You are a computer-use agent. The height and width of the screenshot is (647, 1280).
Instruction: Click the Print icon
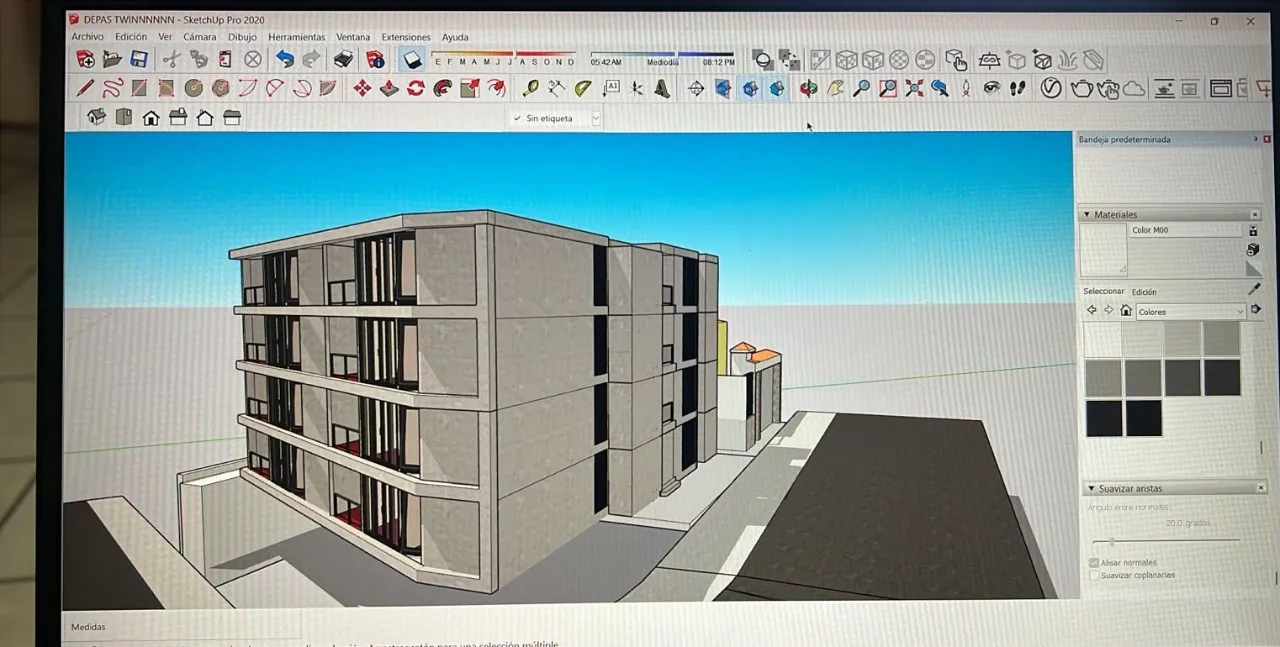pos(343,60)
